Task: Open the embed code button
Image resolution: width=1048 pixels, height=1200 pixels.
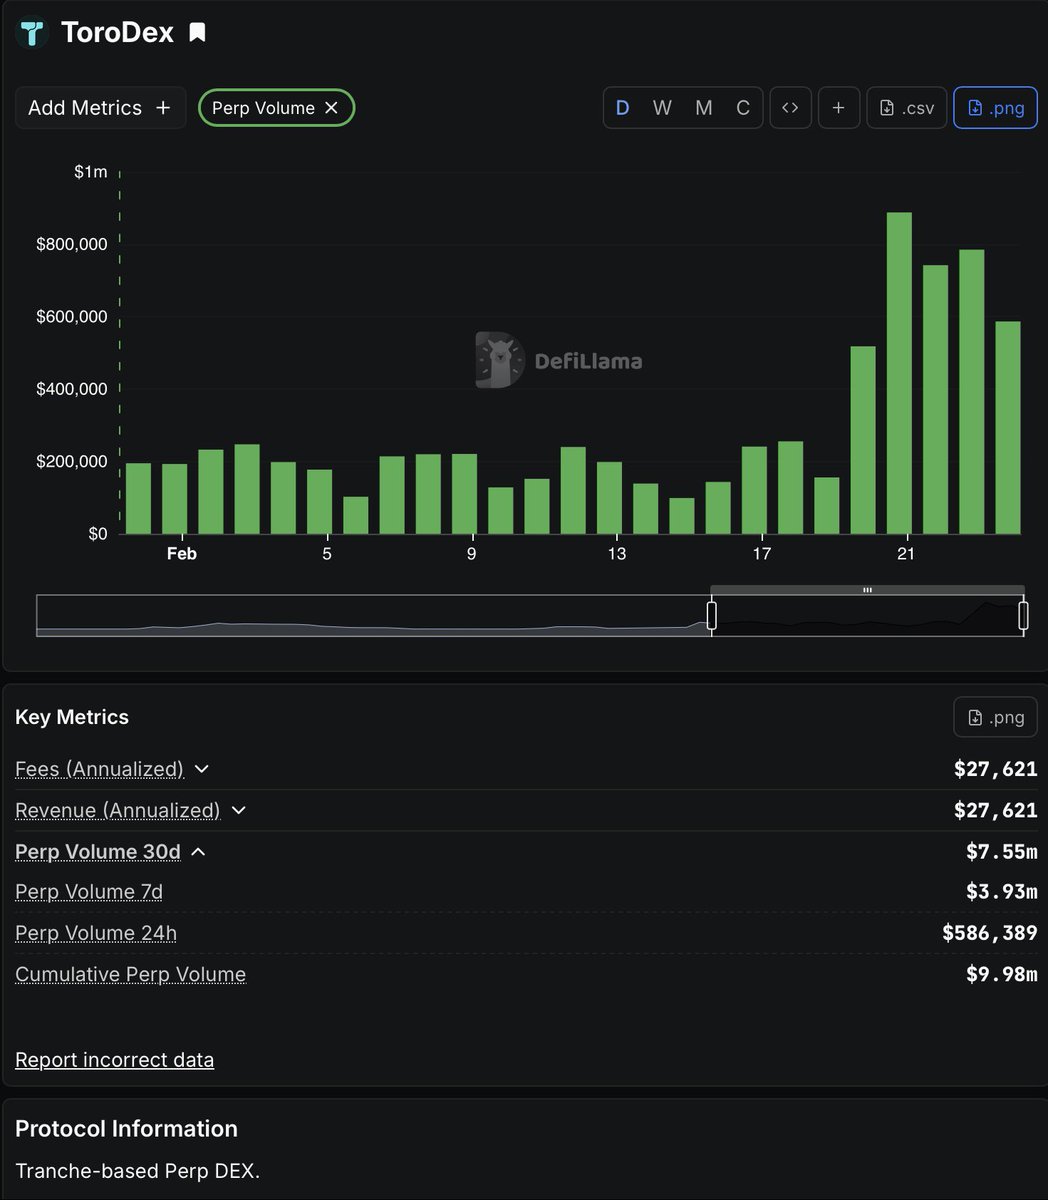Action: pyautogui.click(x=790, y=108)
